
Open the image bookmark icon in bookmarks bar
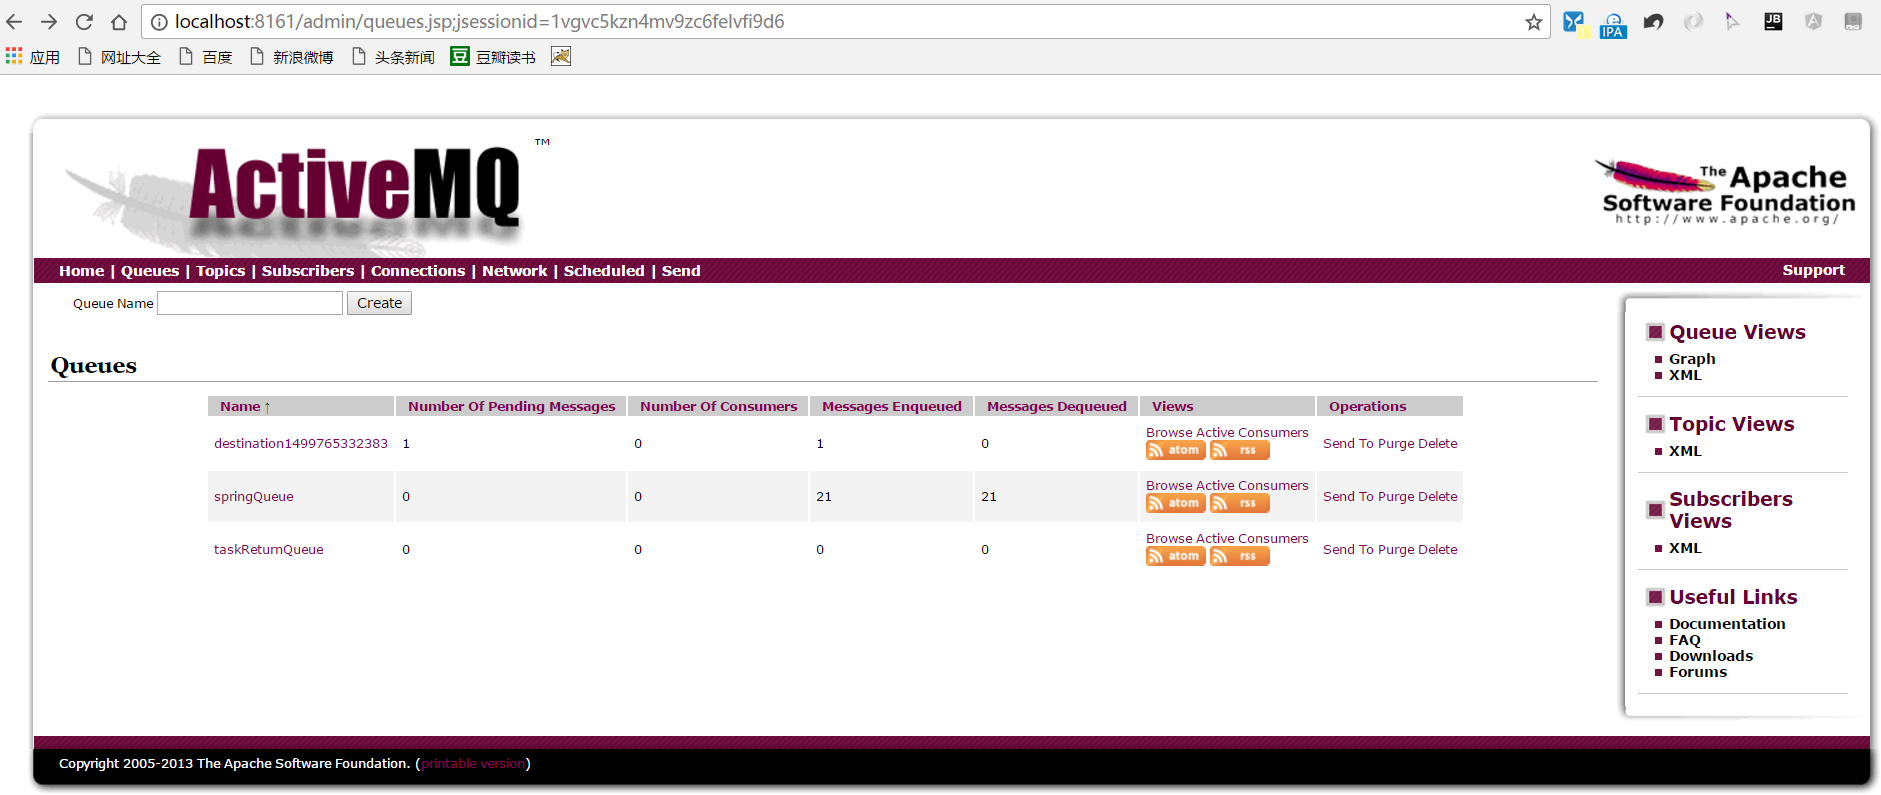(x=561, y=57)
